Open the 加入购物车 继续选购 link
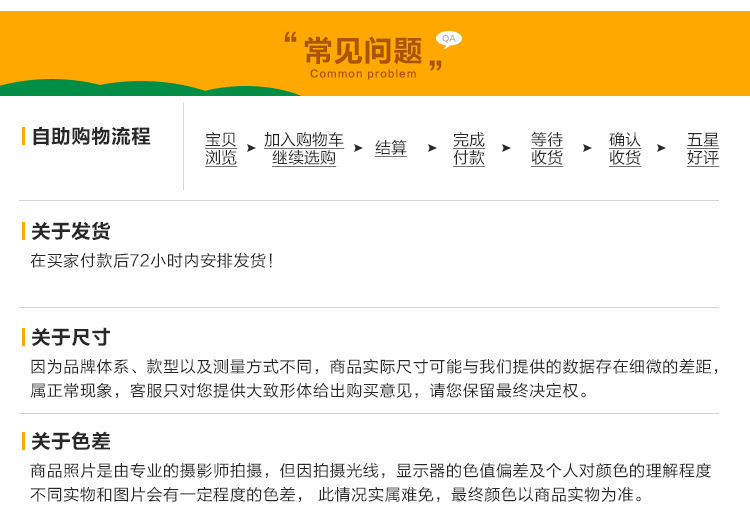The height and width of the screenshot is (509, 750). (x=304, y=149)
